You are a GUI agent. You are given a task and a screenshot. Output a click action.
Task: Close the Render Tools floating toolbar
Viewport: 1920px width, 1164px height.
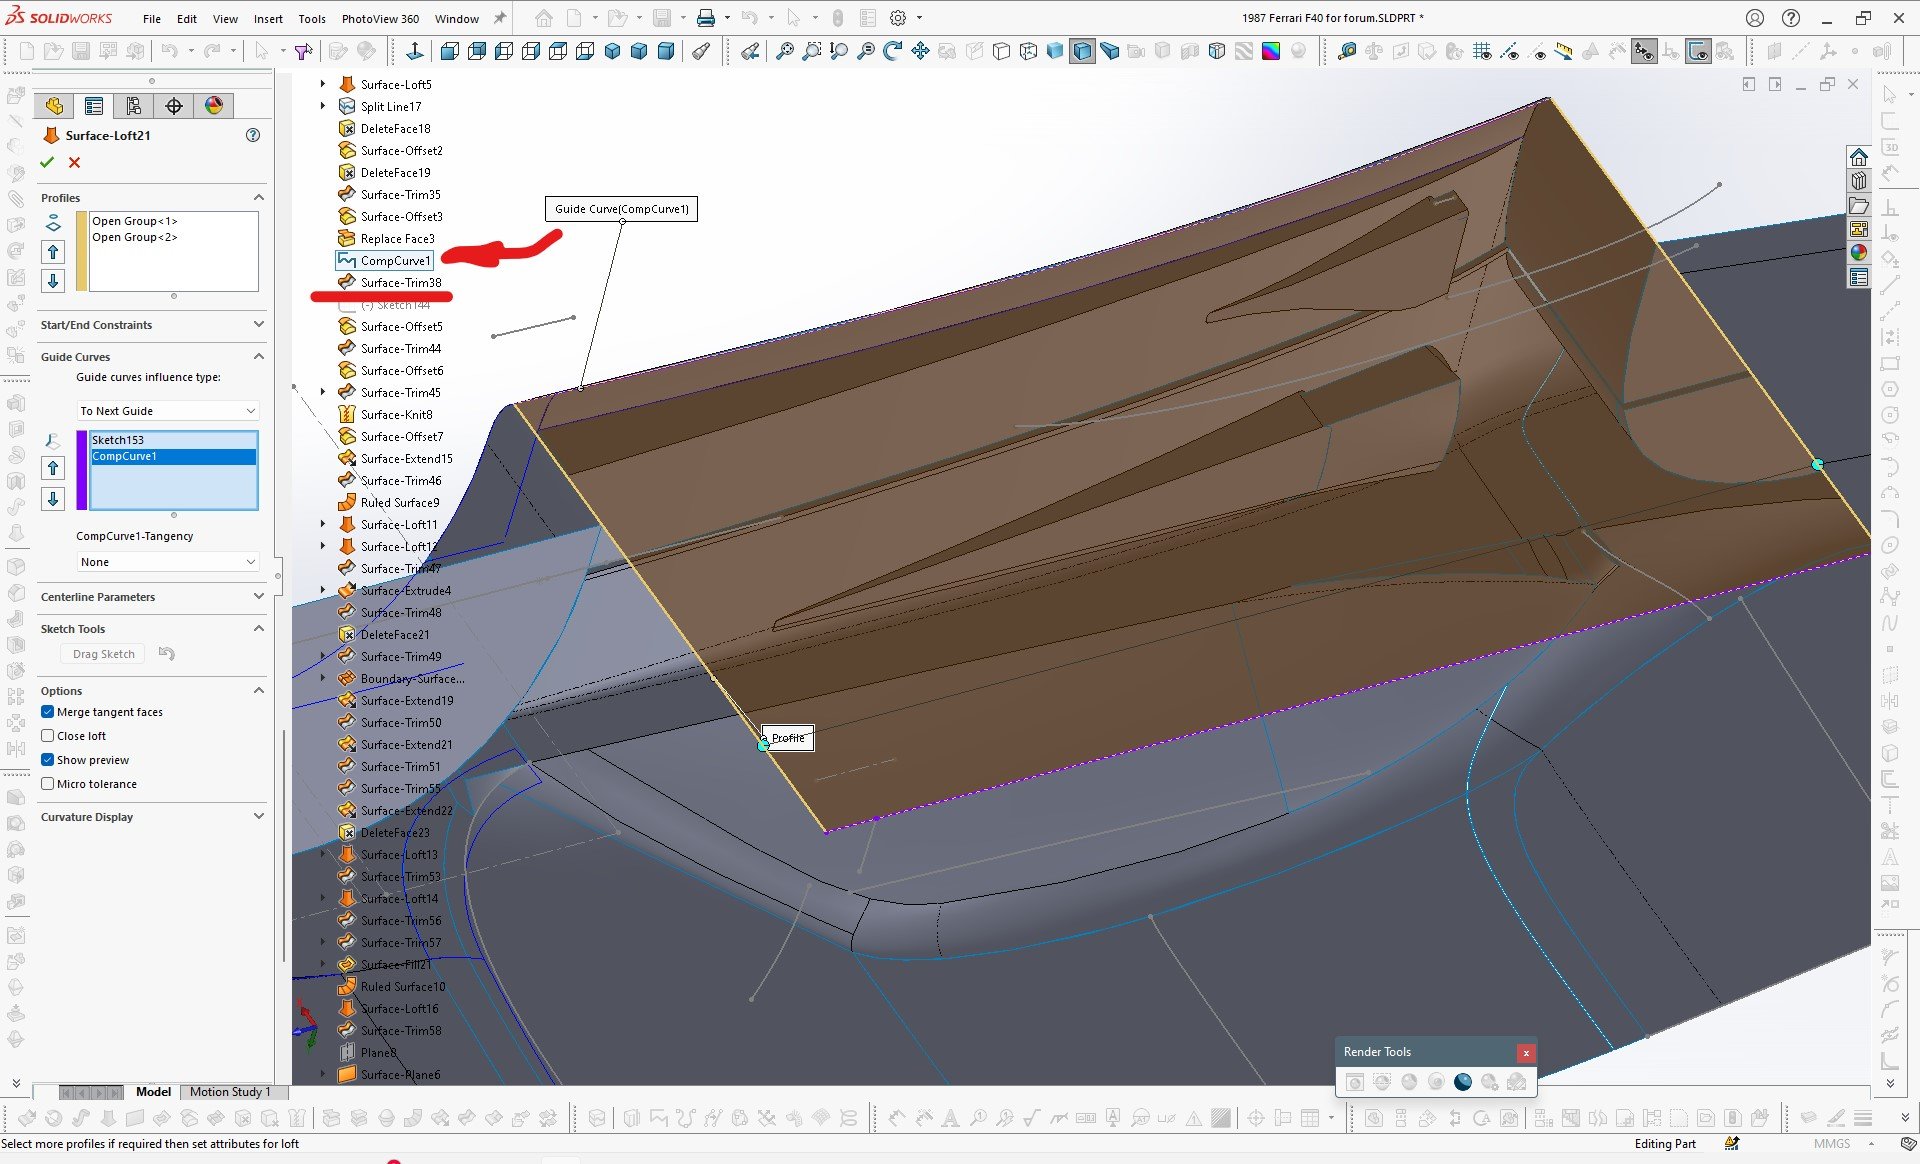[x=1525, y=1053]
